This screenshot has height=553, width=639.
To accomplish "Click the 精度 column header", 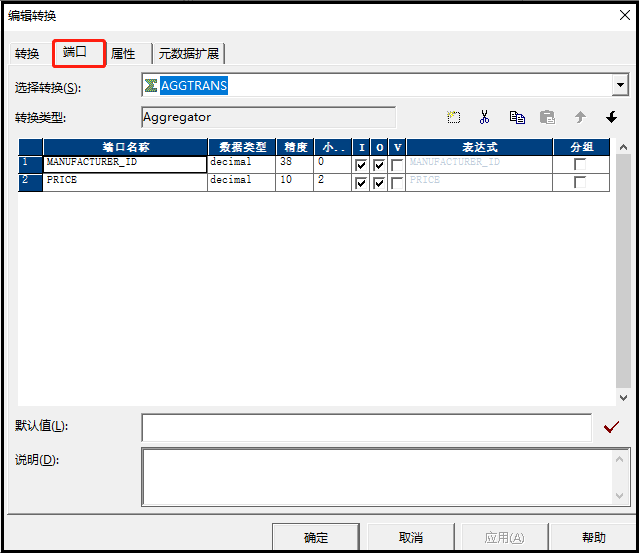I will pos(295,147).
